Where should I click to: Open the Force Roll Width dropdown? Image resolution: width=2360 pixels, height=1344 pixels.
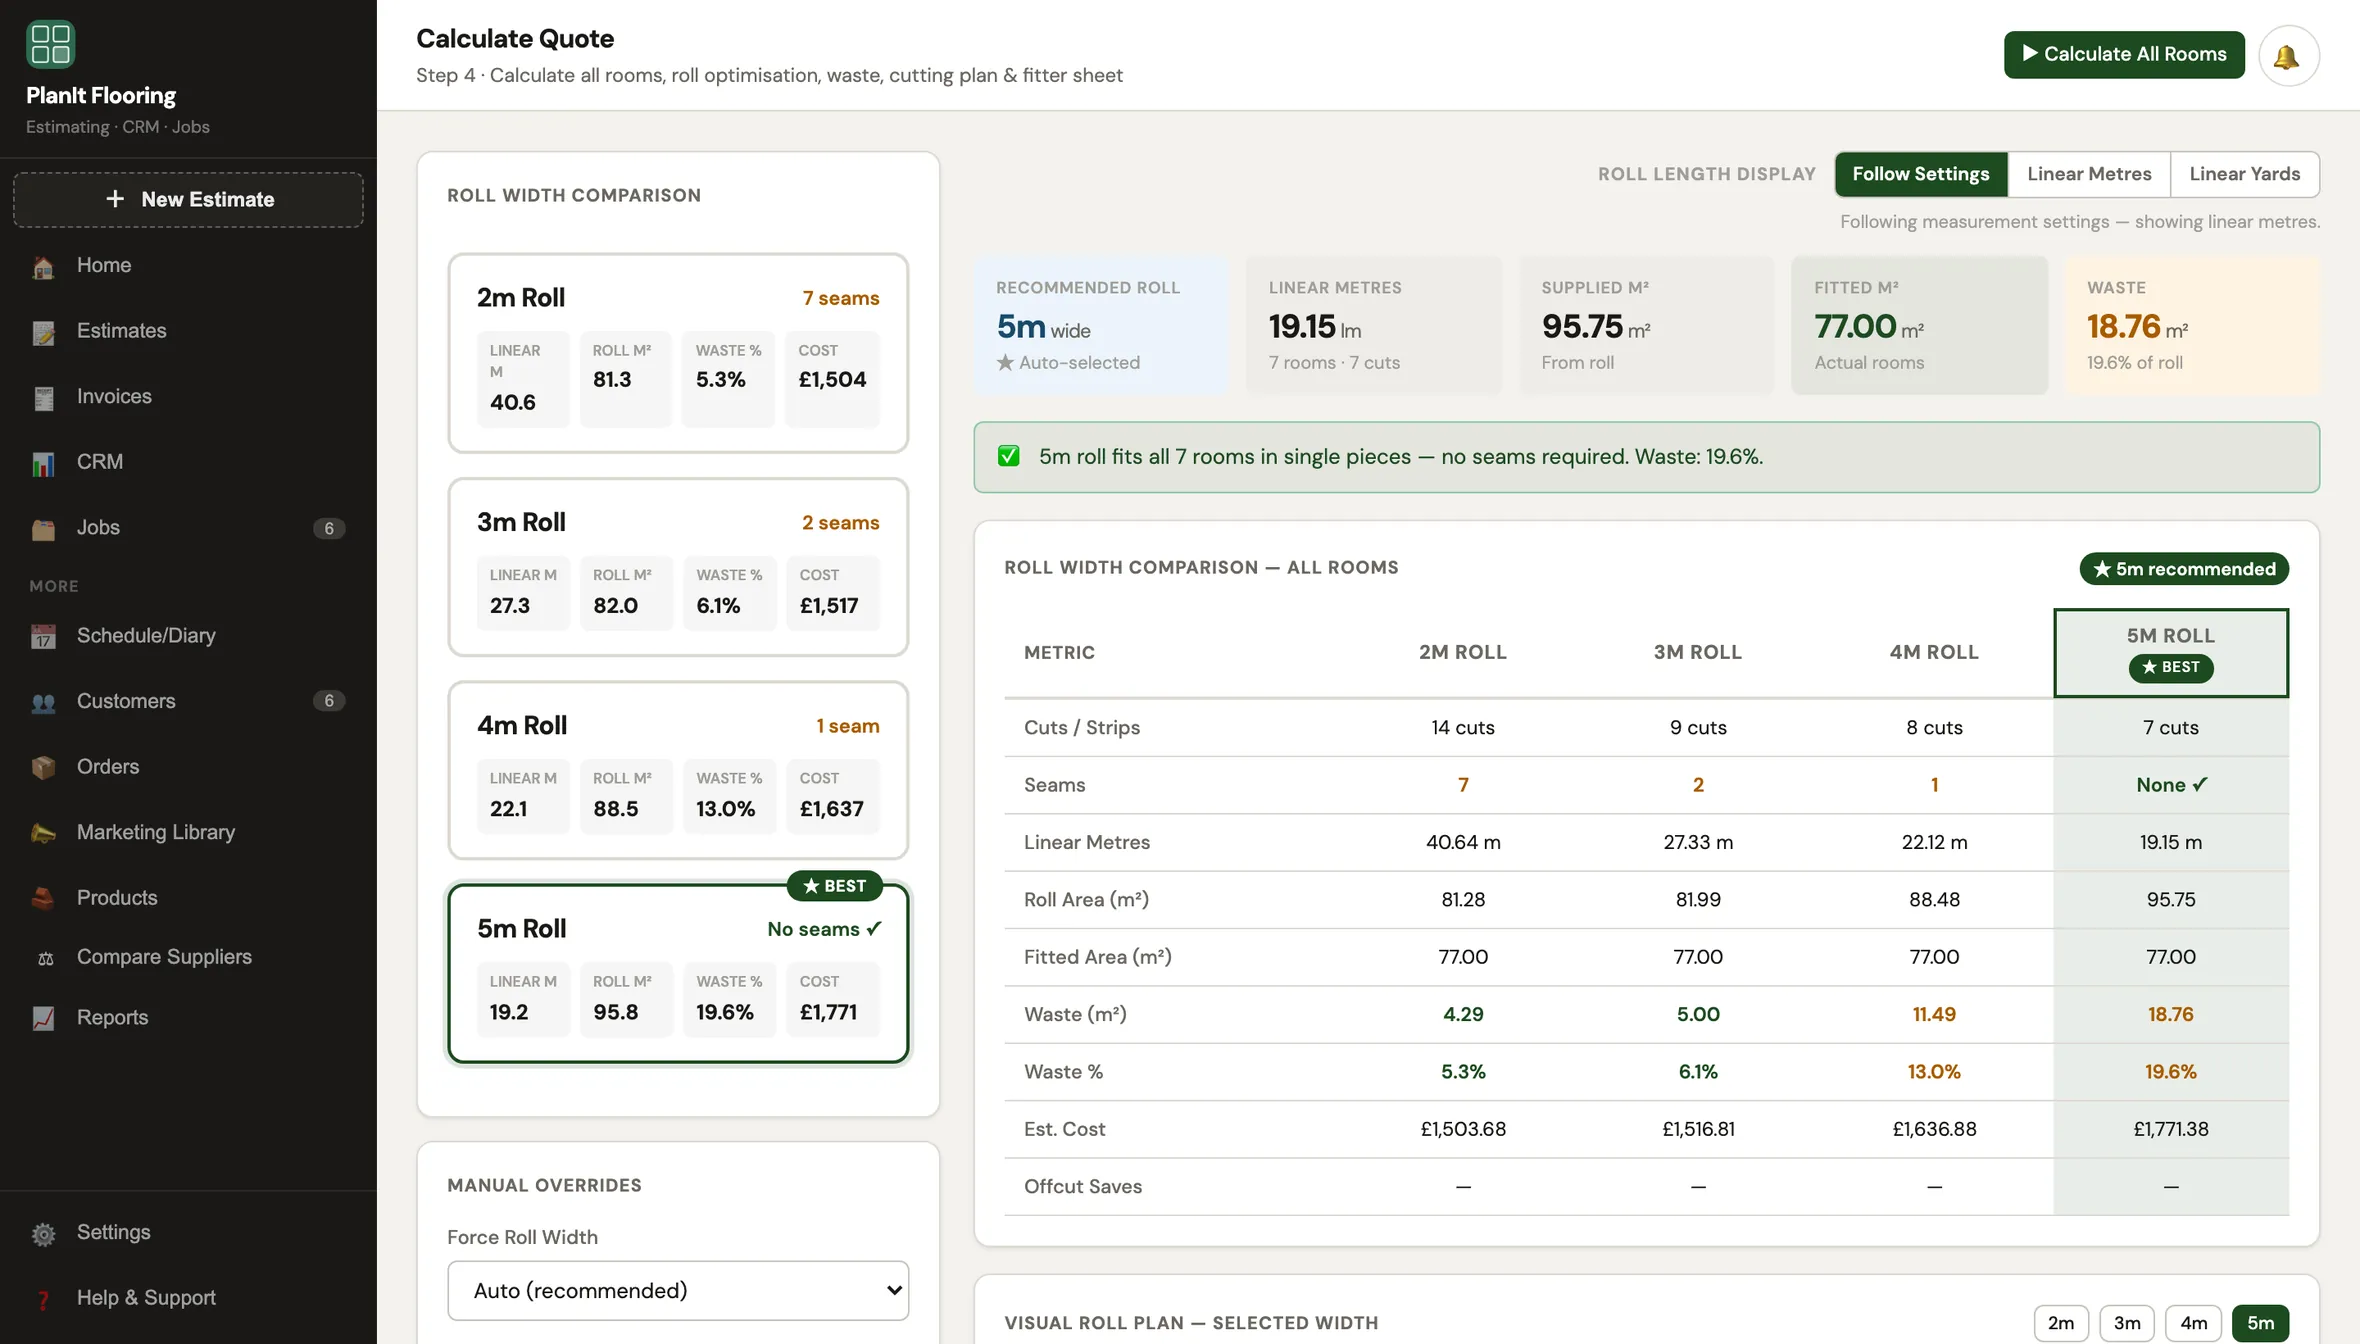coord(678,1290)
